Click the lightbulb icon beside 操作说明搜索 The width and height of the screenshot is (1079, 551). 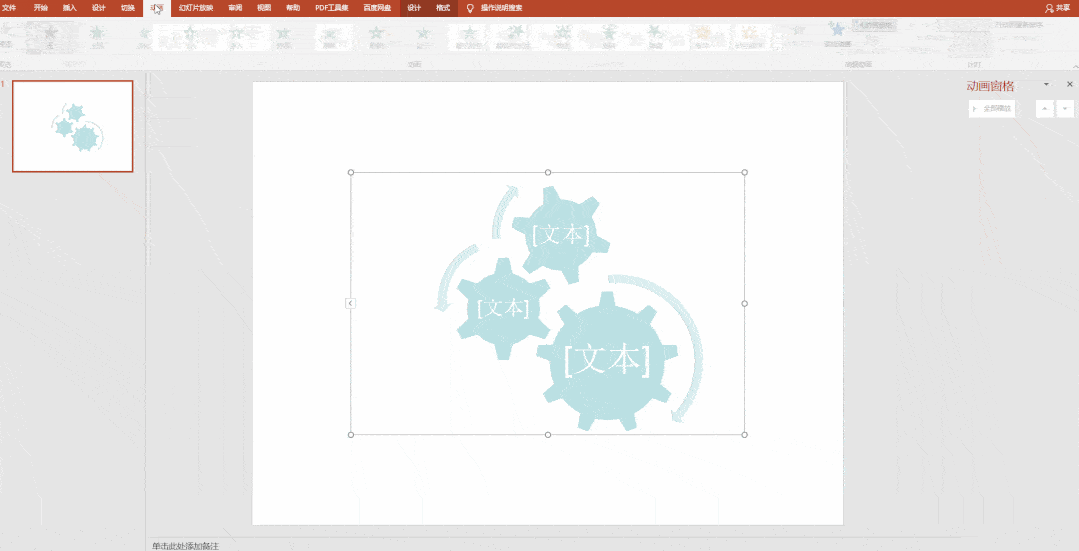[x=471, y=8]
